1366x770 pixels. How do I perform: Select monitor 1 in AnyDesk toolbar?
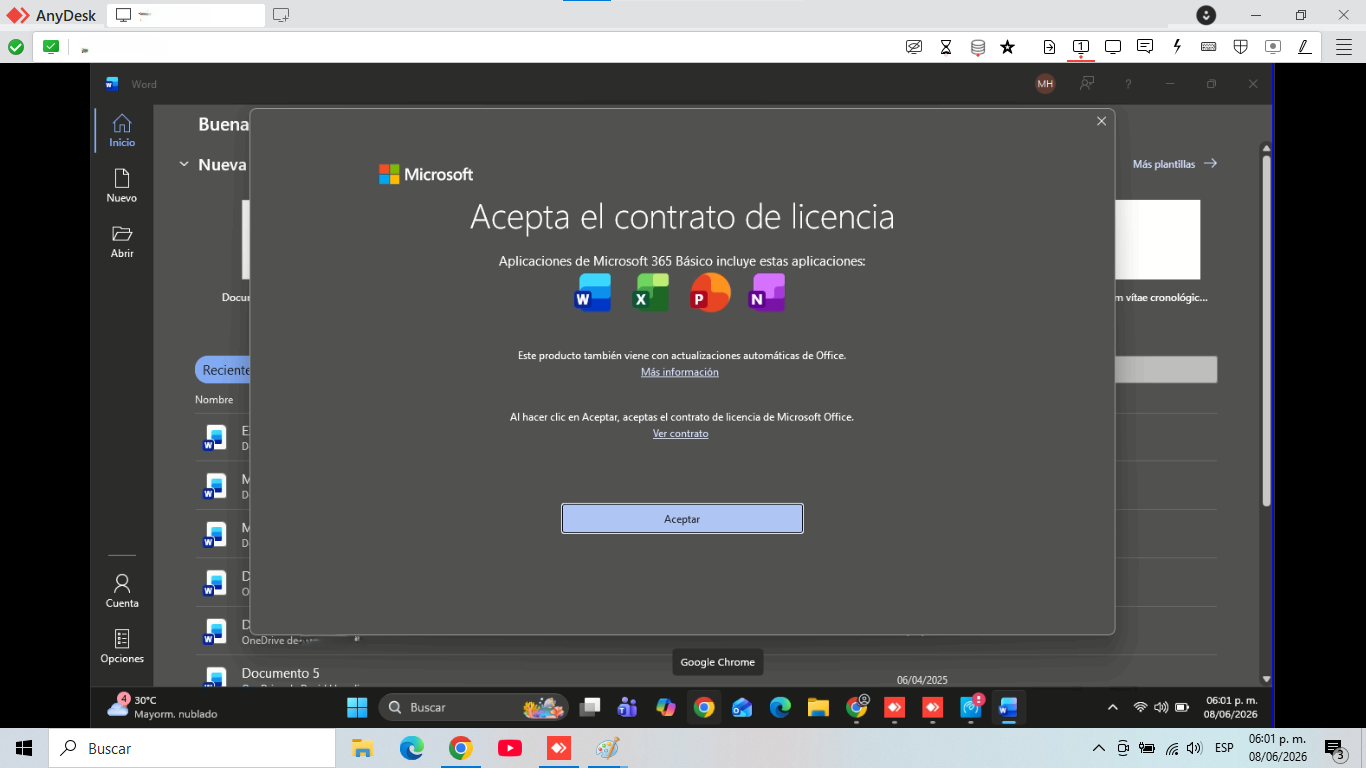1081,47
